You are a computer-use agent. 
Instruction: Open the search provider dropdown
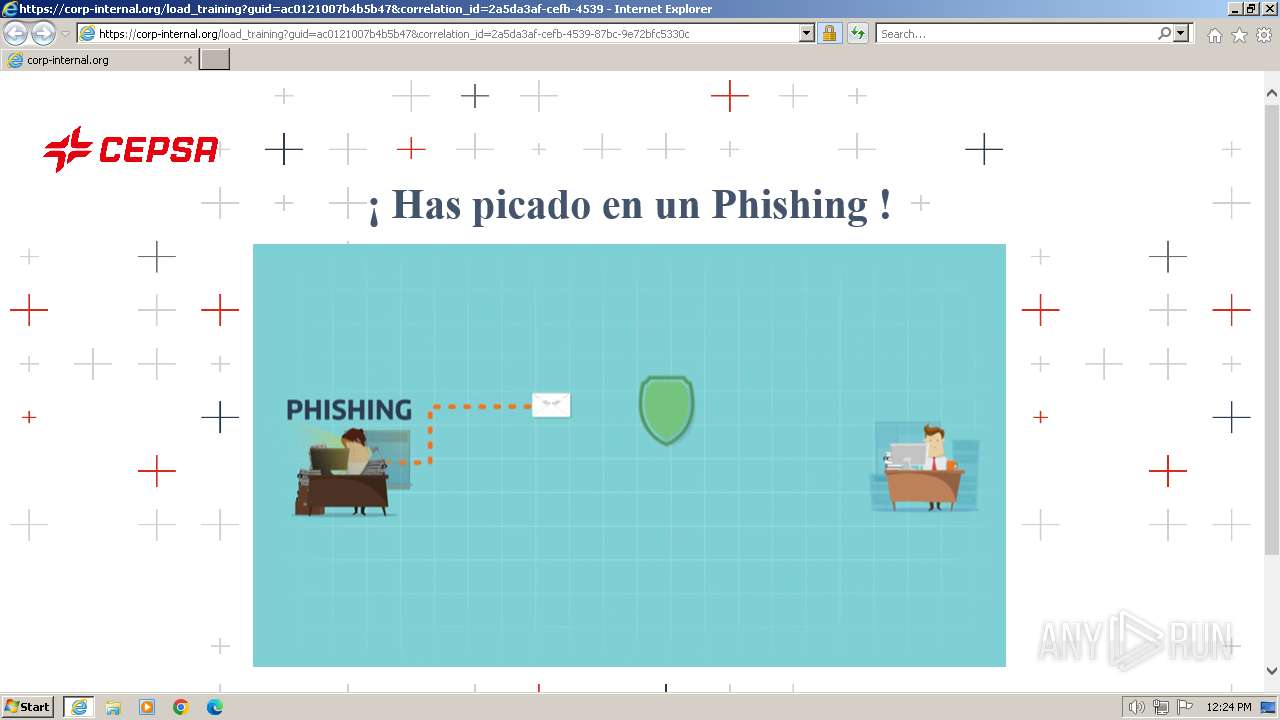[x=1182, y=33]
